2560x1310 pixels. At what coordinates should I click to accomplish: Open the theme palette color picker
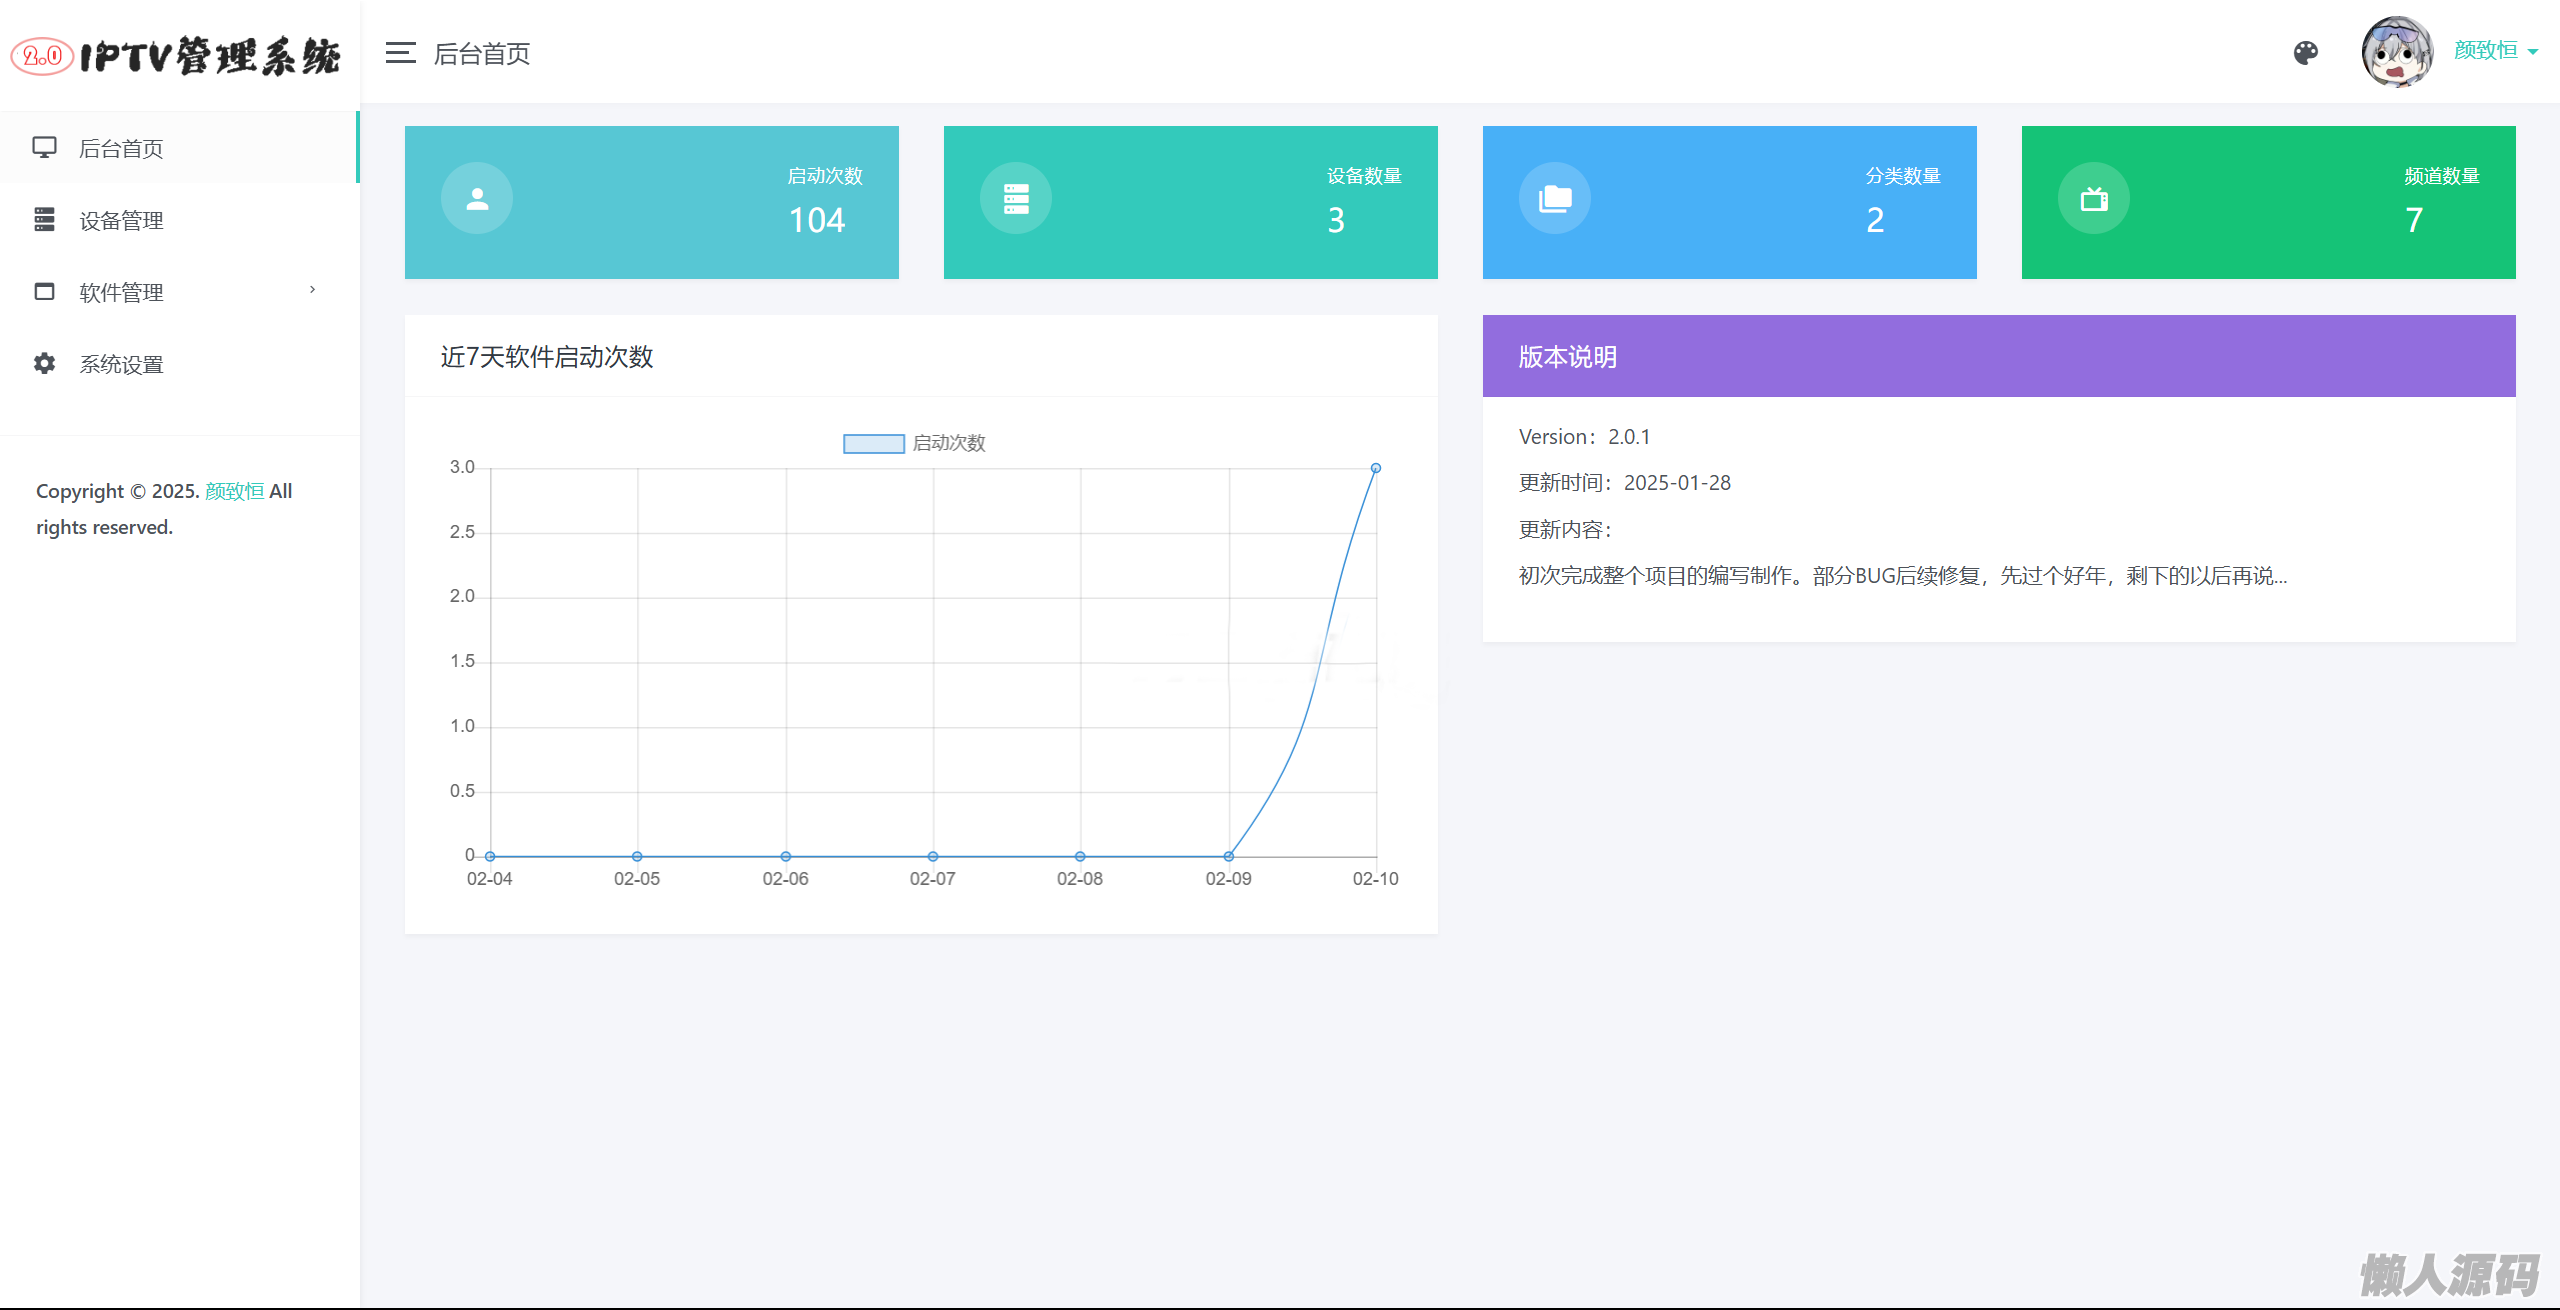(2305, 53)
